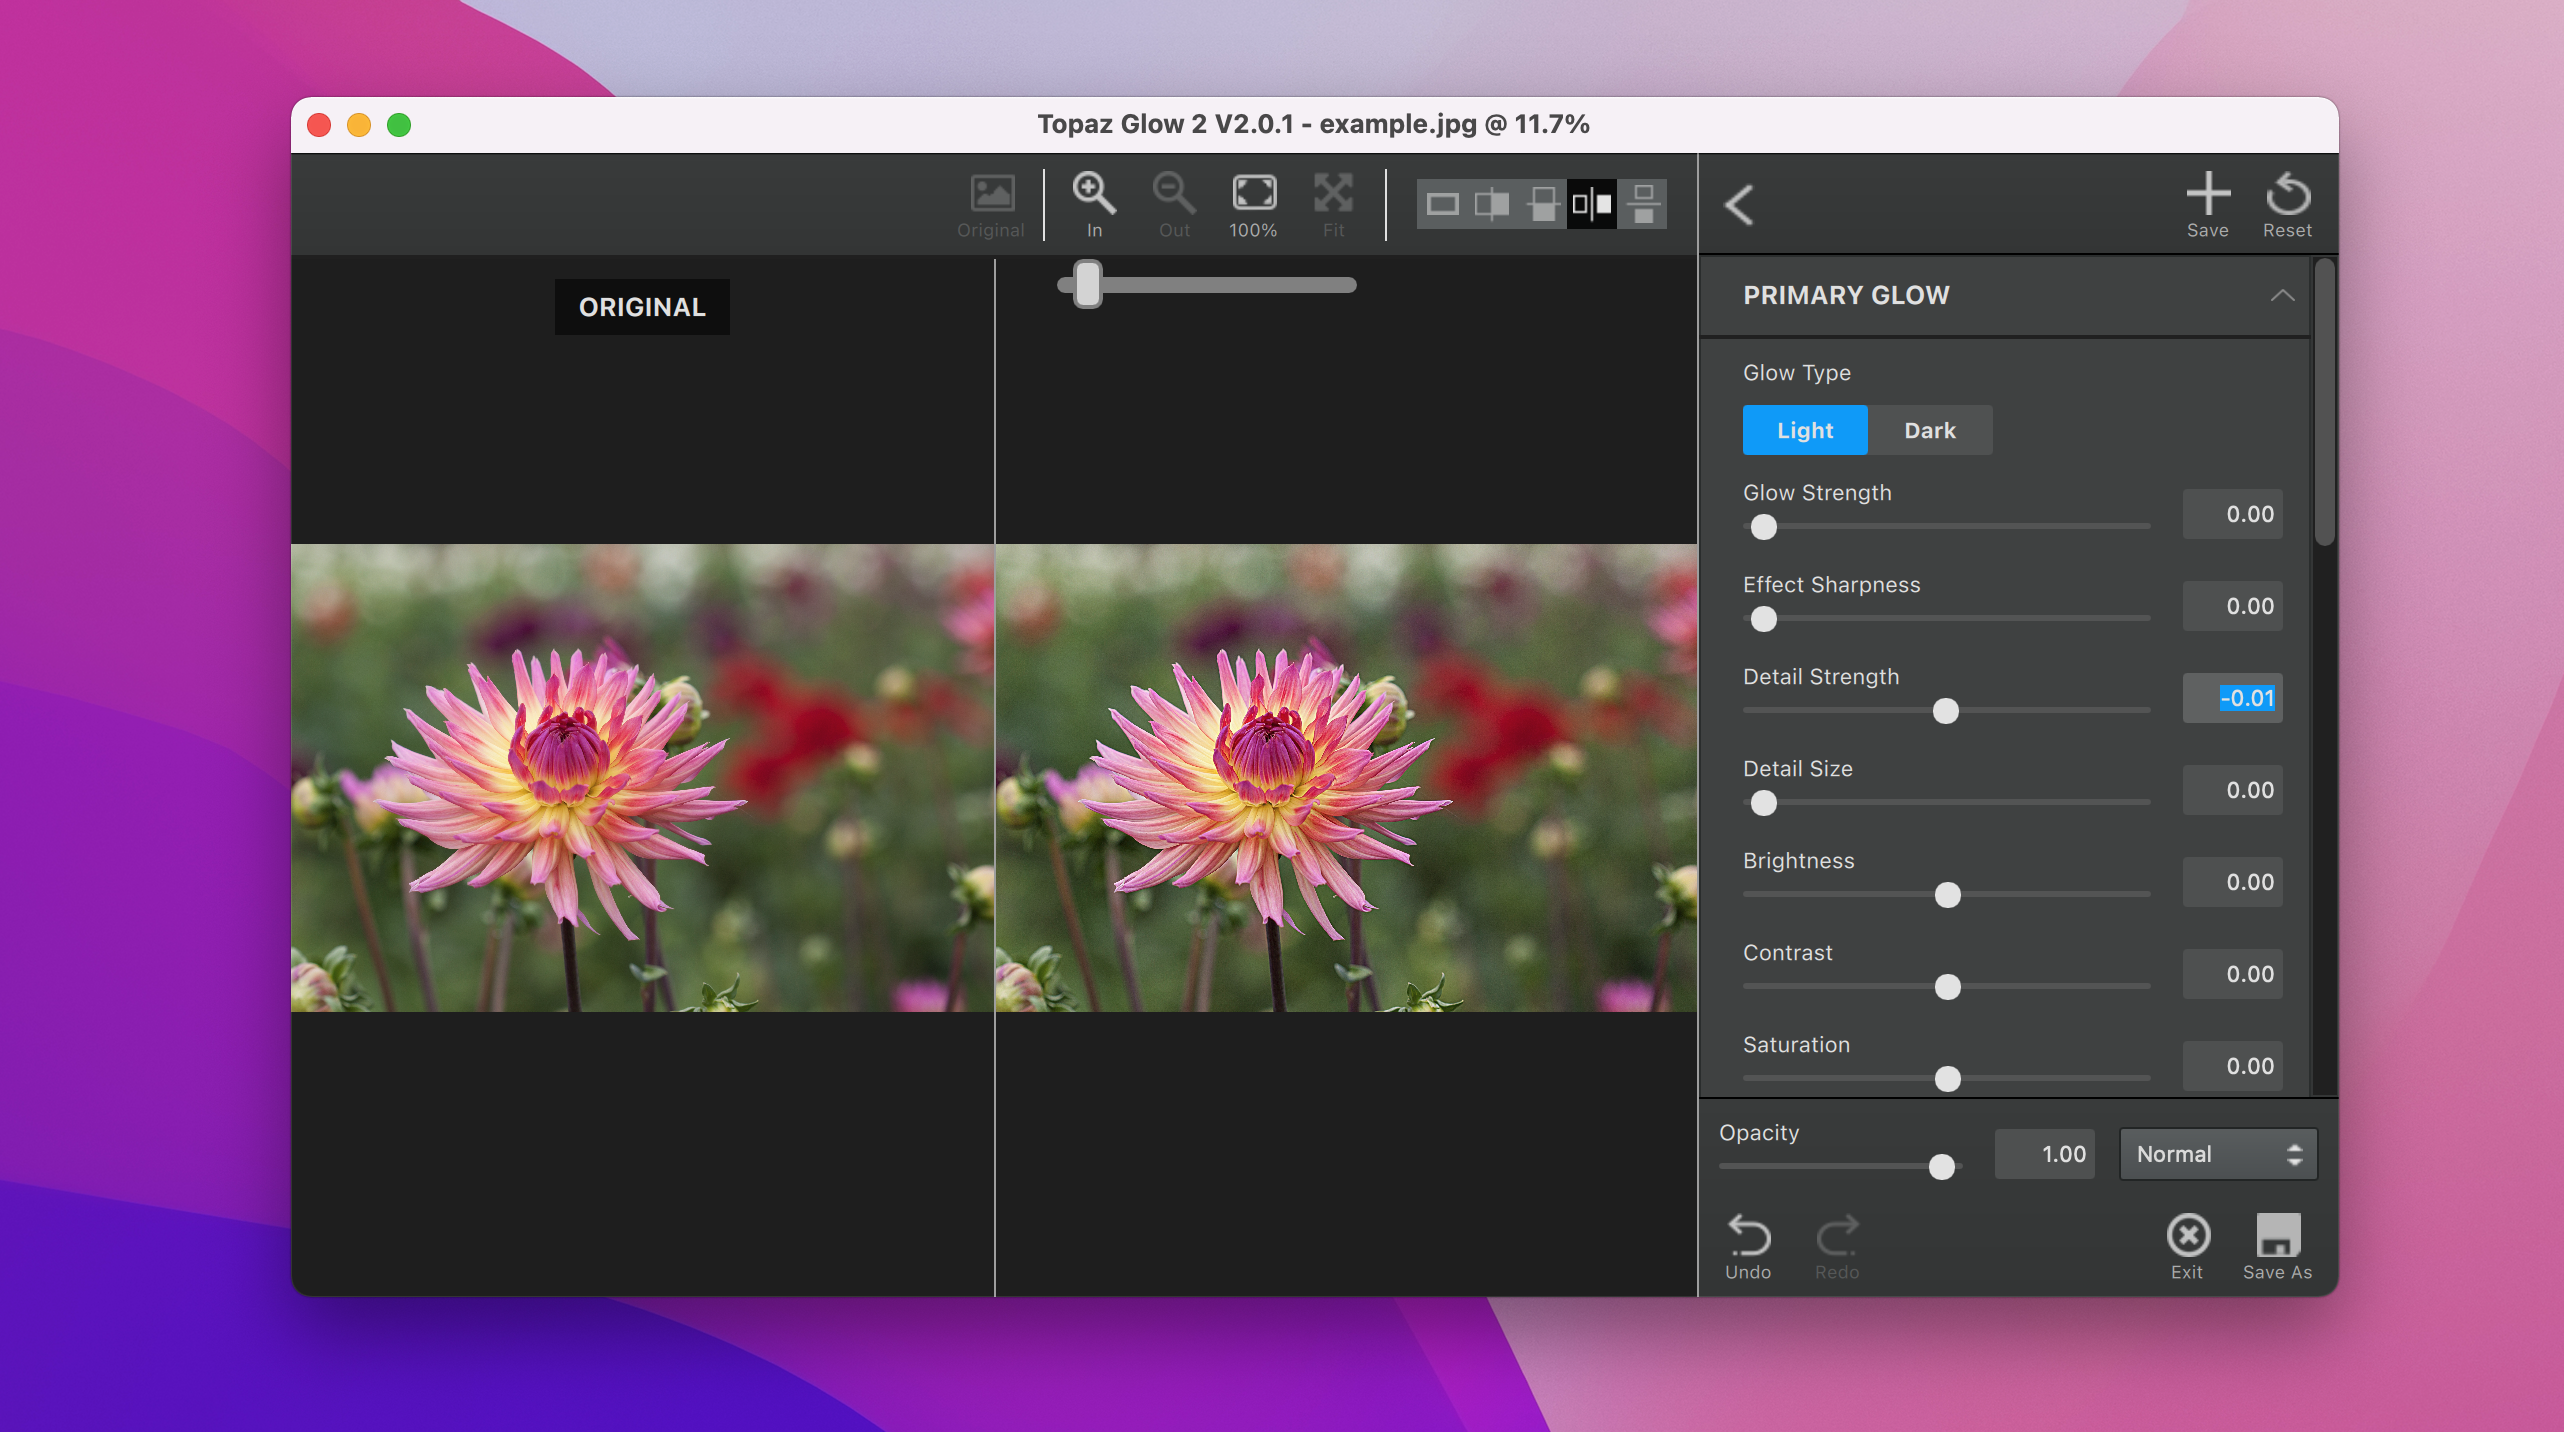The width and height of the screenshot is (2564, 1432).
Task: Open the Normal blend mode dropdown
Action: click(x=2217, y=1154)
